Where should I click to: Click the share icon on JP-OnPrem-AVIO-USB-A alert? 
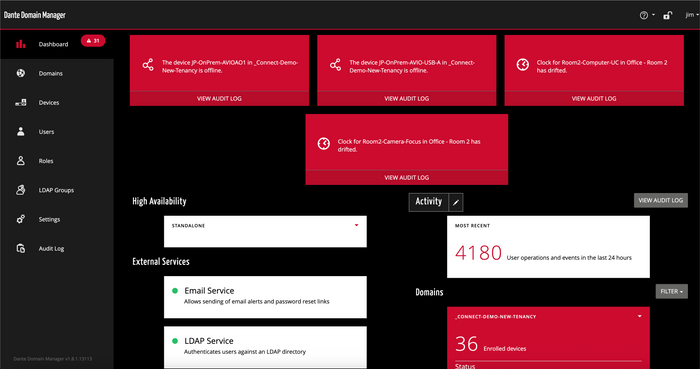[x=335, y=65]
